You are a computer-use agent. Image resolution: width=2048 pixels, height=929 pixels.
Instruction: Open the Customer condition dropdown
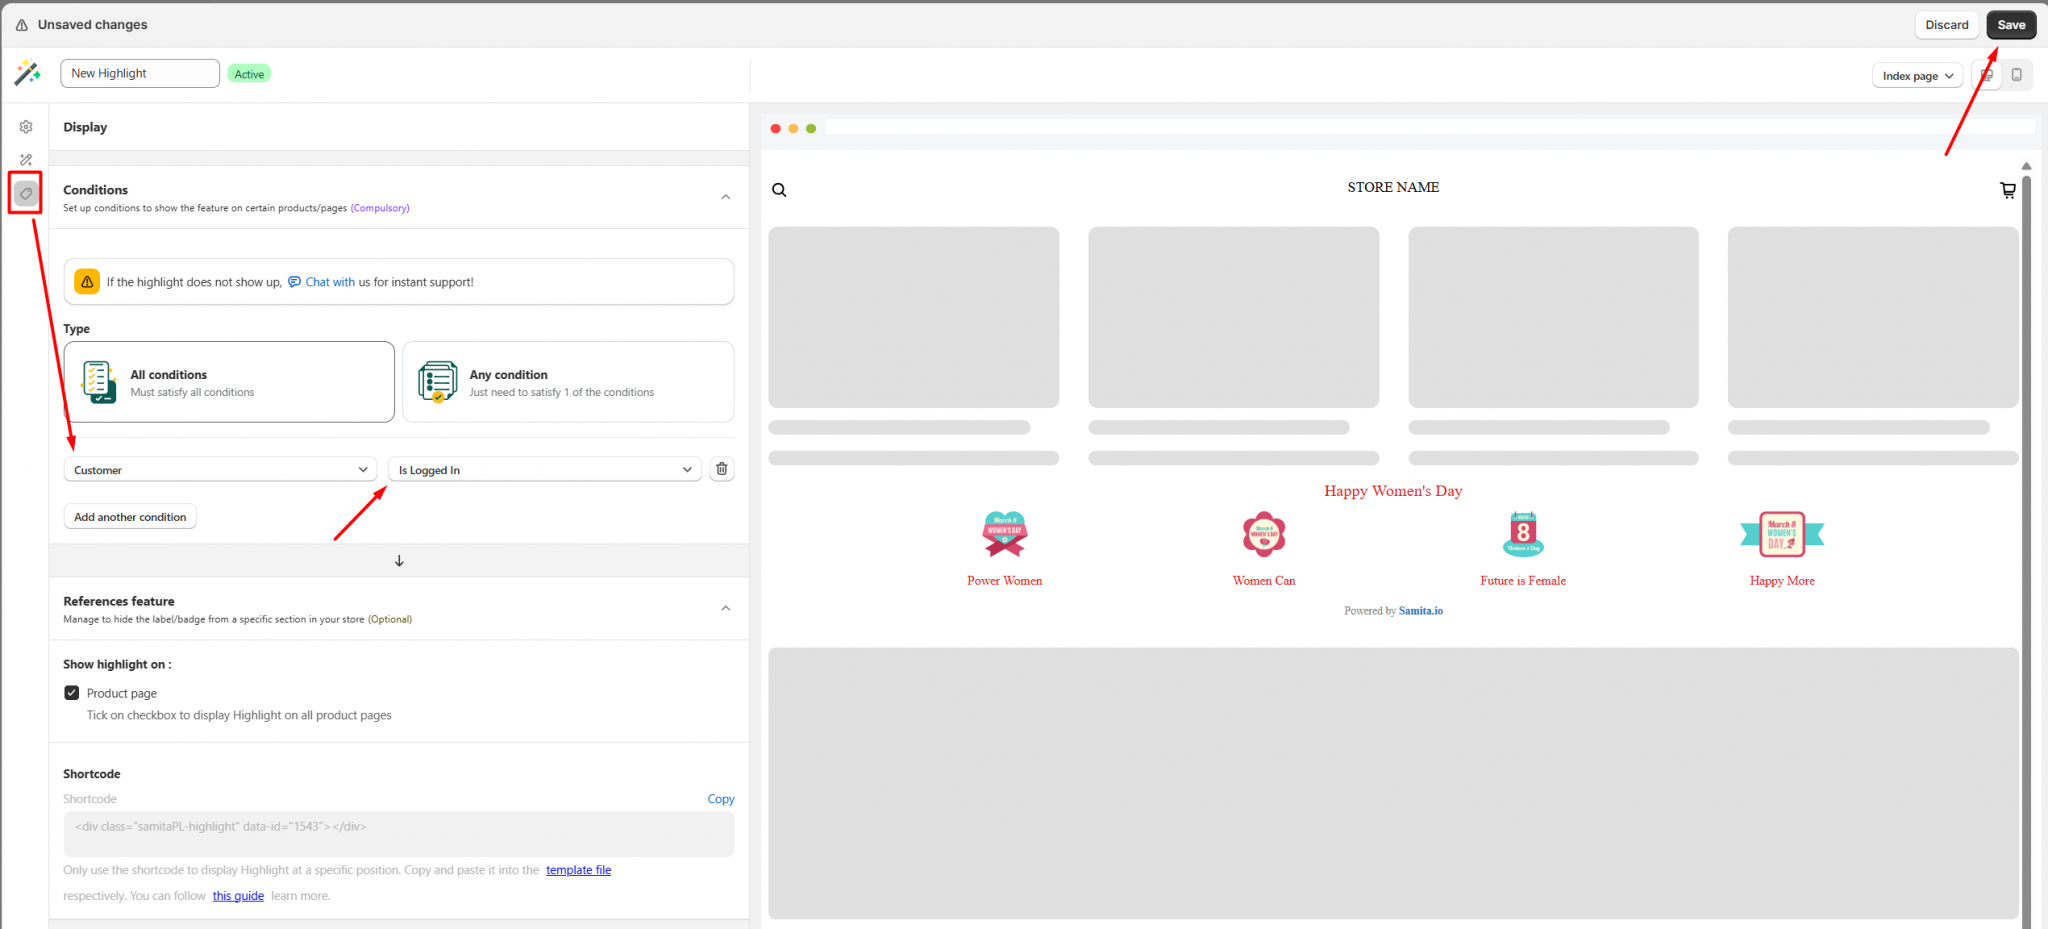(x=220, y=470)
